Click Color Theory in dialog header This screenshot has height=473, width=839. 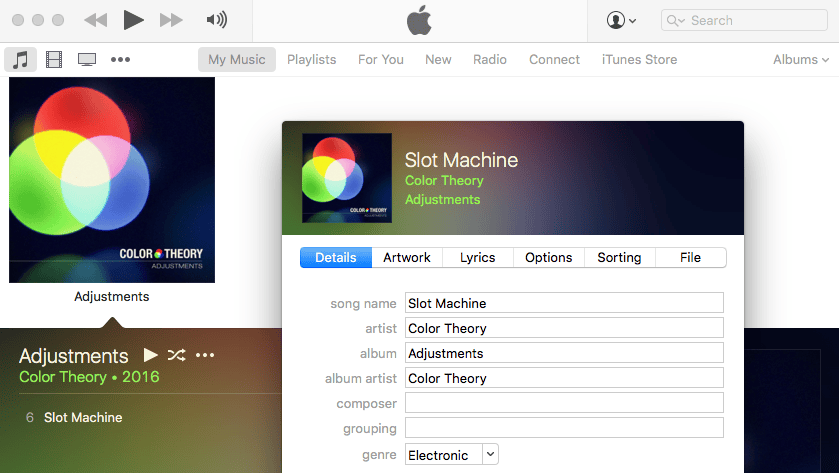click(444, 180)
